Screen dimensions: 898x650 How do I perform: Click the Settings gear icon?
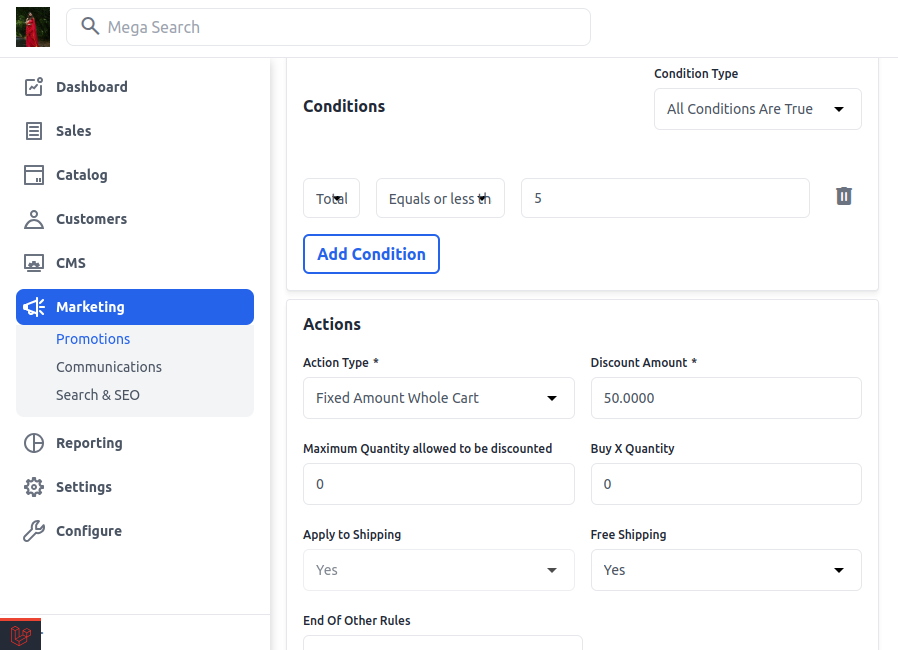coord(34,487)
